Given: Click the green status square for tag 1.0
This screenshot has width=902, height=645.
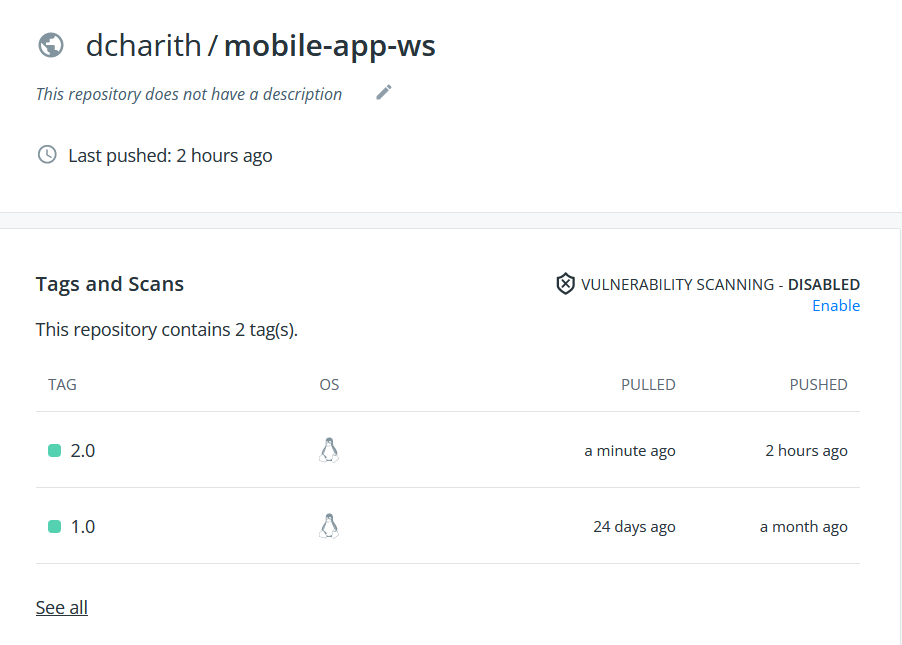Looking at the screenshot, I should tap(55, 526).
